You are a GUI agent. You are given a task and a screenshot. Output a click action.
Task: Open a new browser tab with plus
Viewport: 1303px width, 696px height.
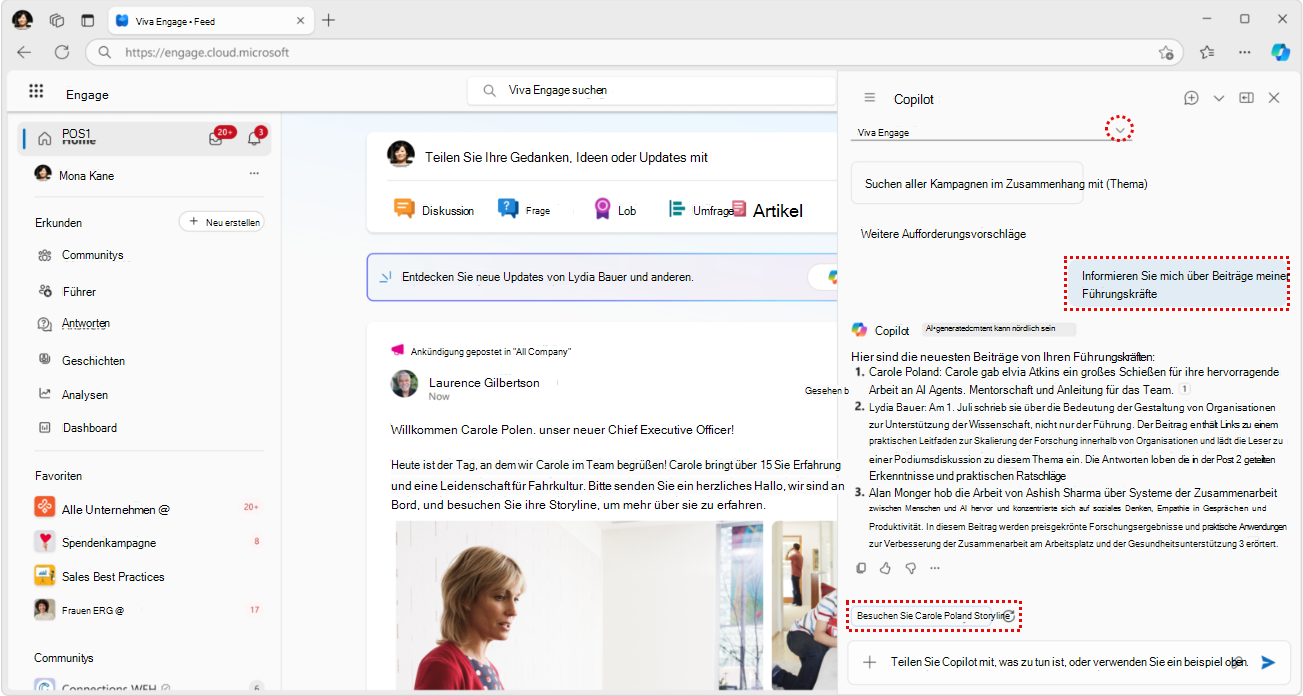point(328,20)
